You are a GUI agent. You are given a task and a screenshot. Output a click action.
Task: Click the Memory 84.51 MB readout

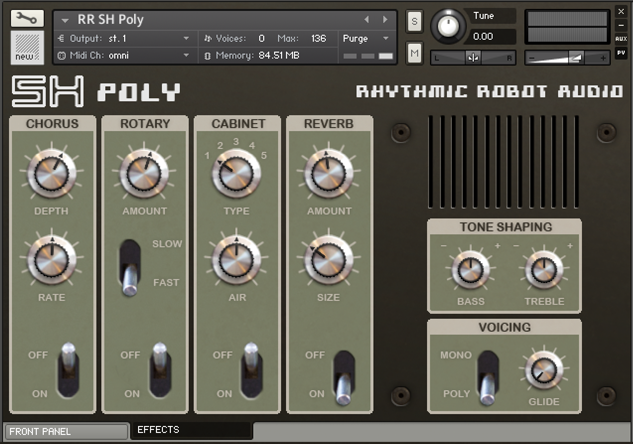click(279, 55)
